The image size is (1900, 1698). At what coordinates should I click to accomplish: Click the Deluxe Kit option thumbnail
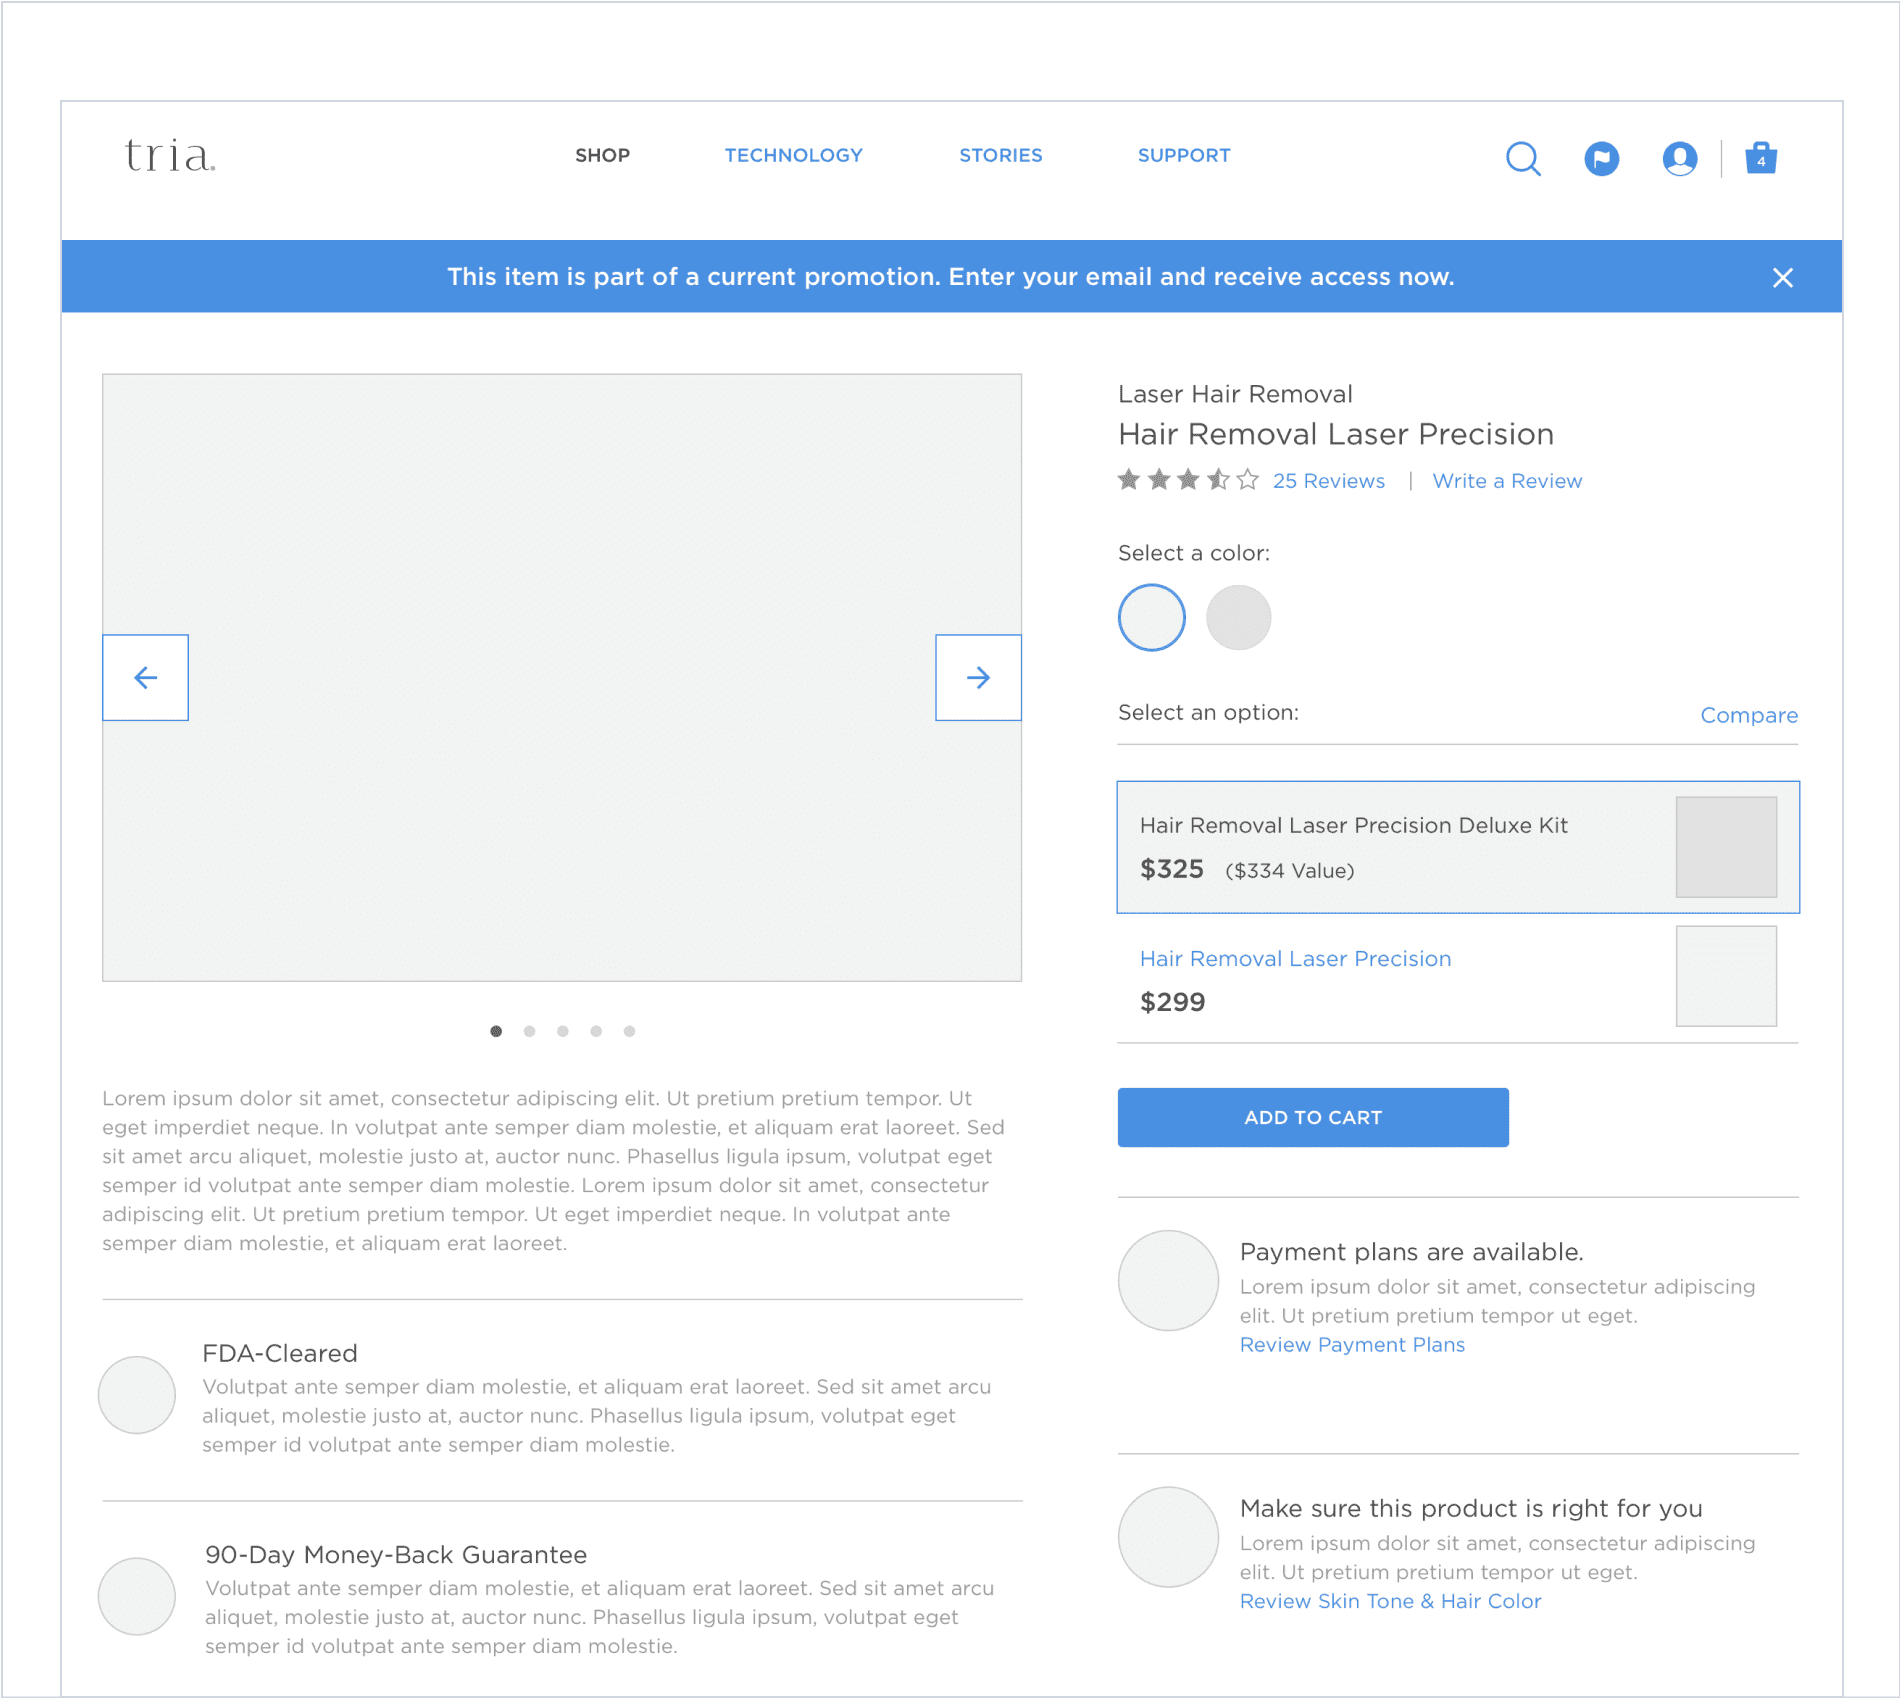pos(1726,847)
